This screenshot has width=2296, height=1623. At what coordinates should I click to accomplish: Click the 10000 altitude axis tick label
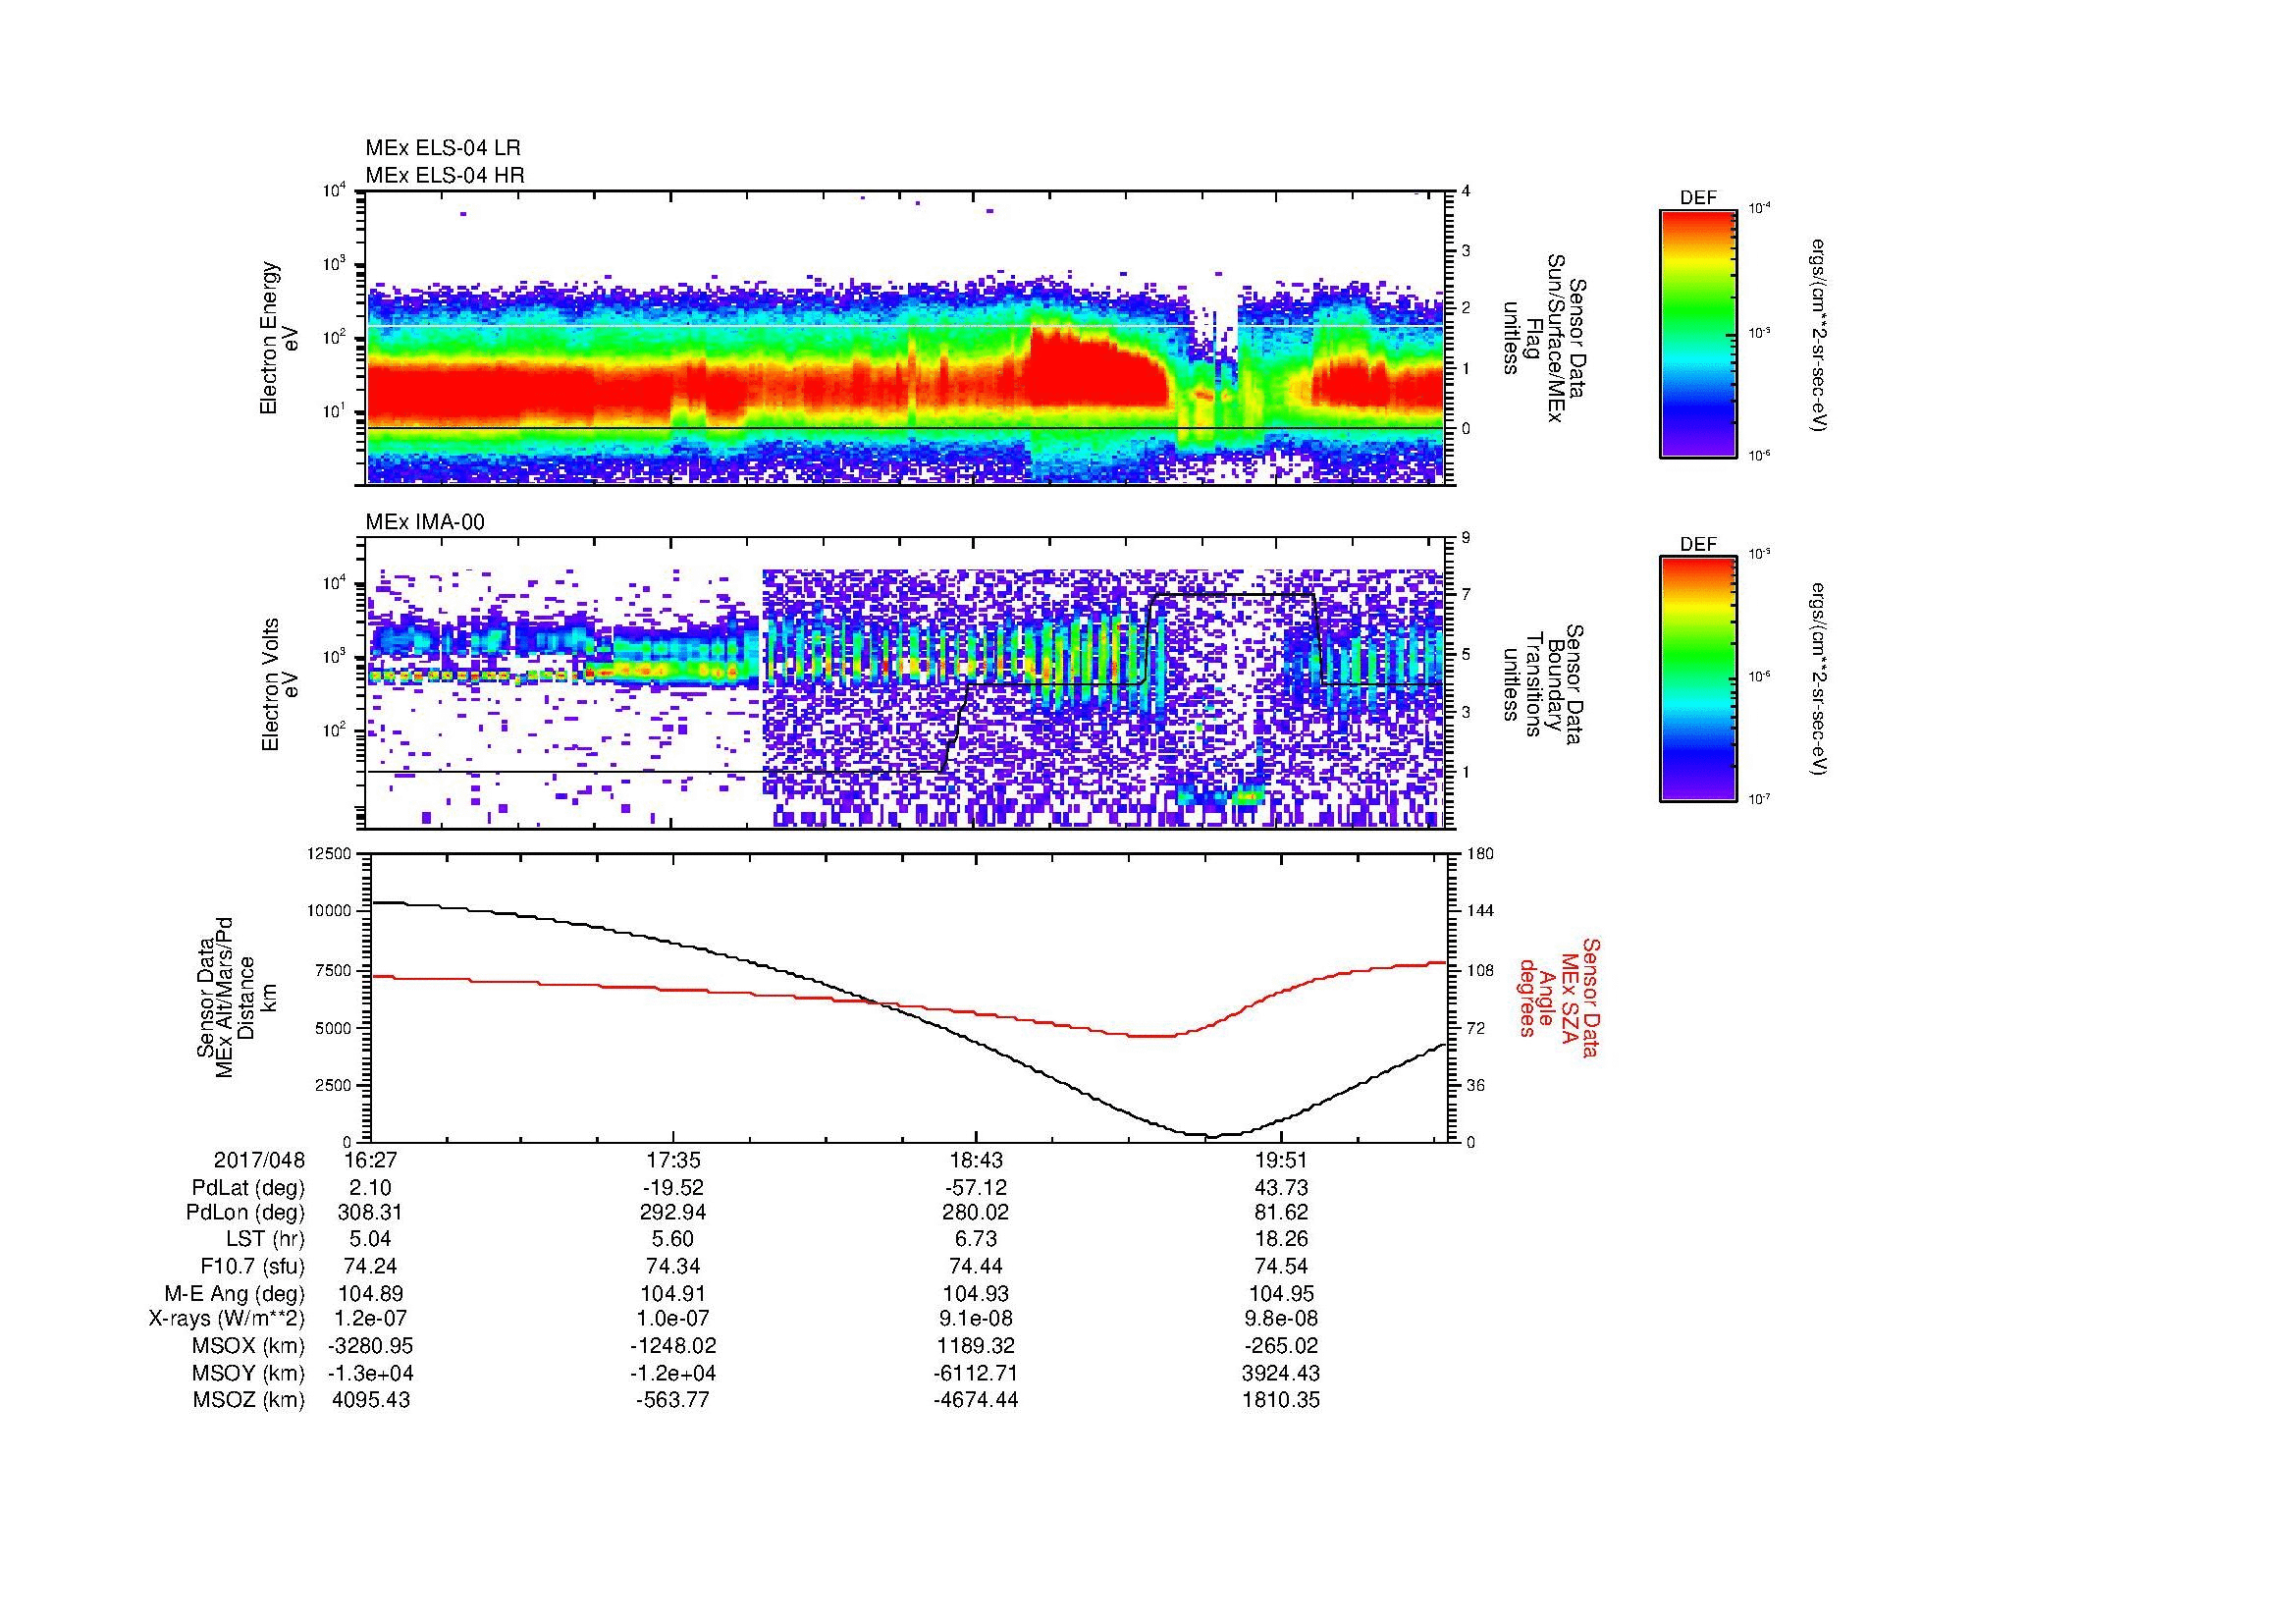click(331, 911)
